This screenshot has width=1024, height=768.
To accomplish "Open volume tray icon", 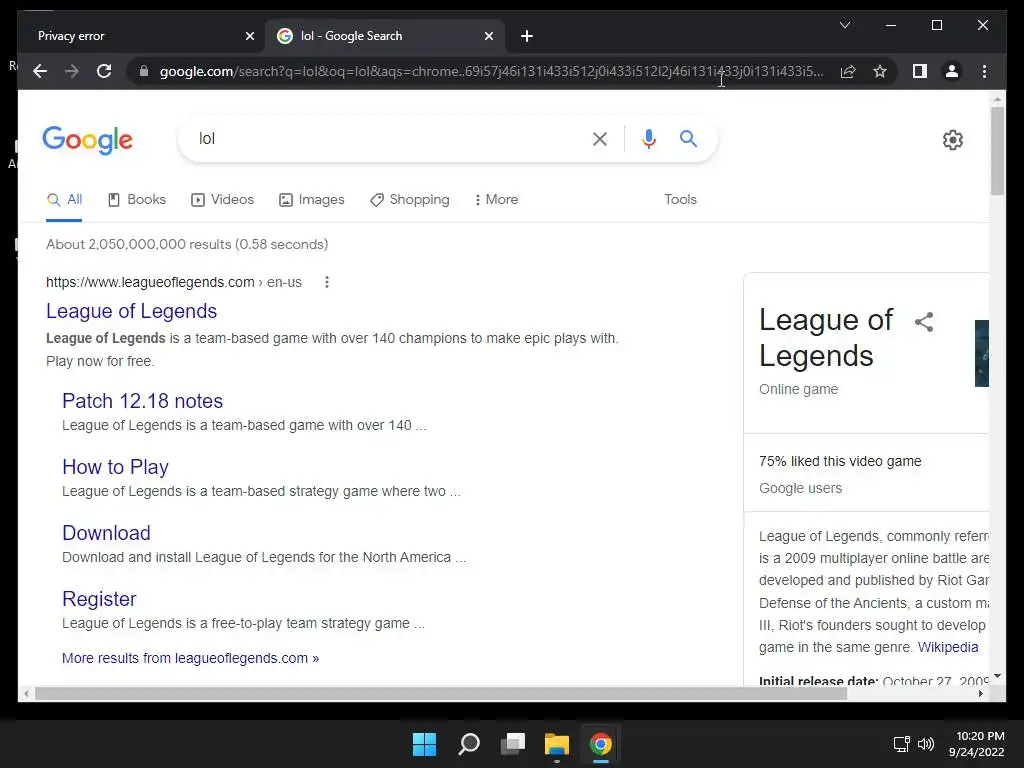I will [925, 744].
